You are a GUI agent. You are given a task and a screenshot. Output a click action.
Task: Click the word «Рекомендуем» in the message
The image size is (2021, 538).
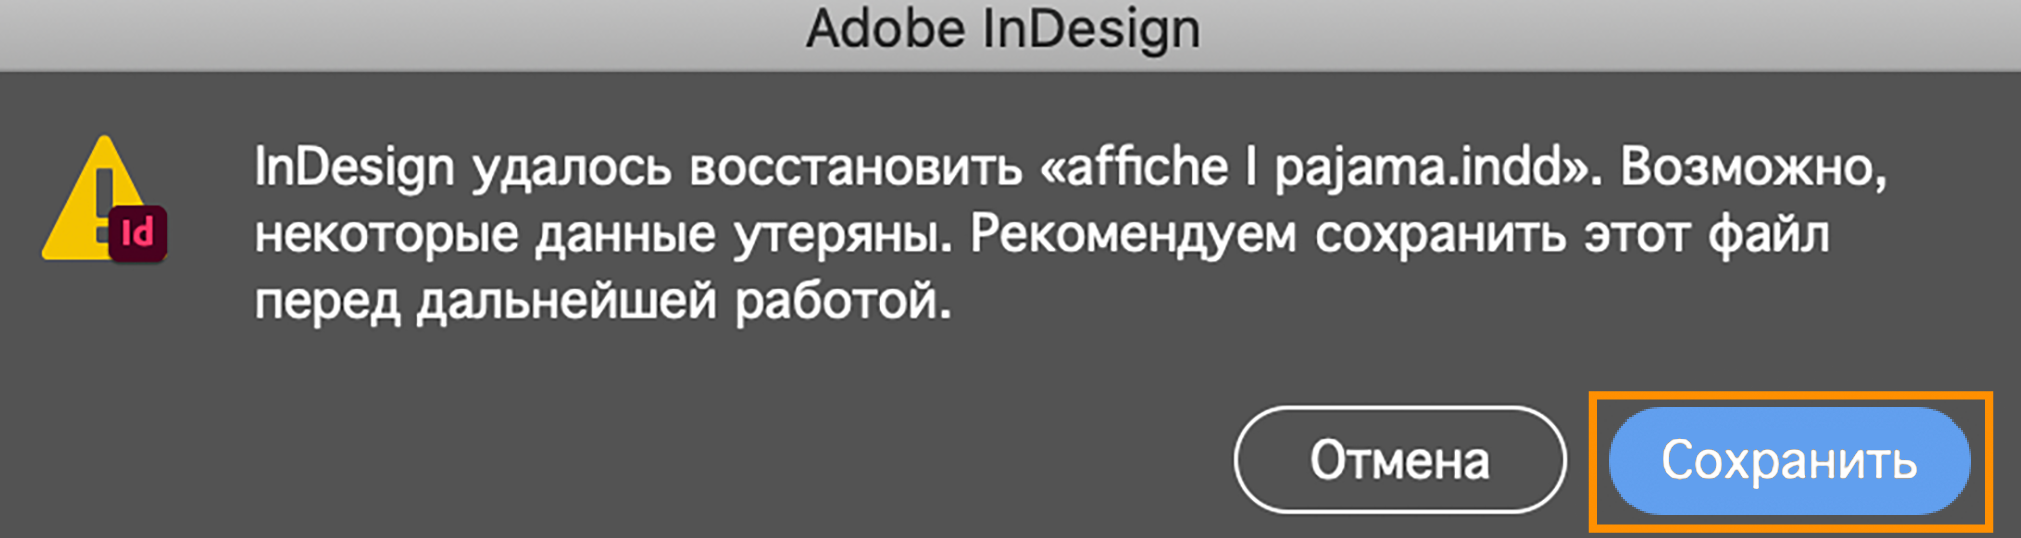click(1133, 235)
